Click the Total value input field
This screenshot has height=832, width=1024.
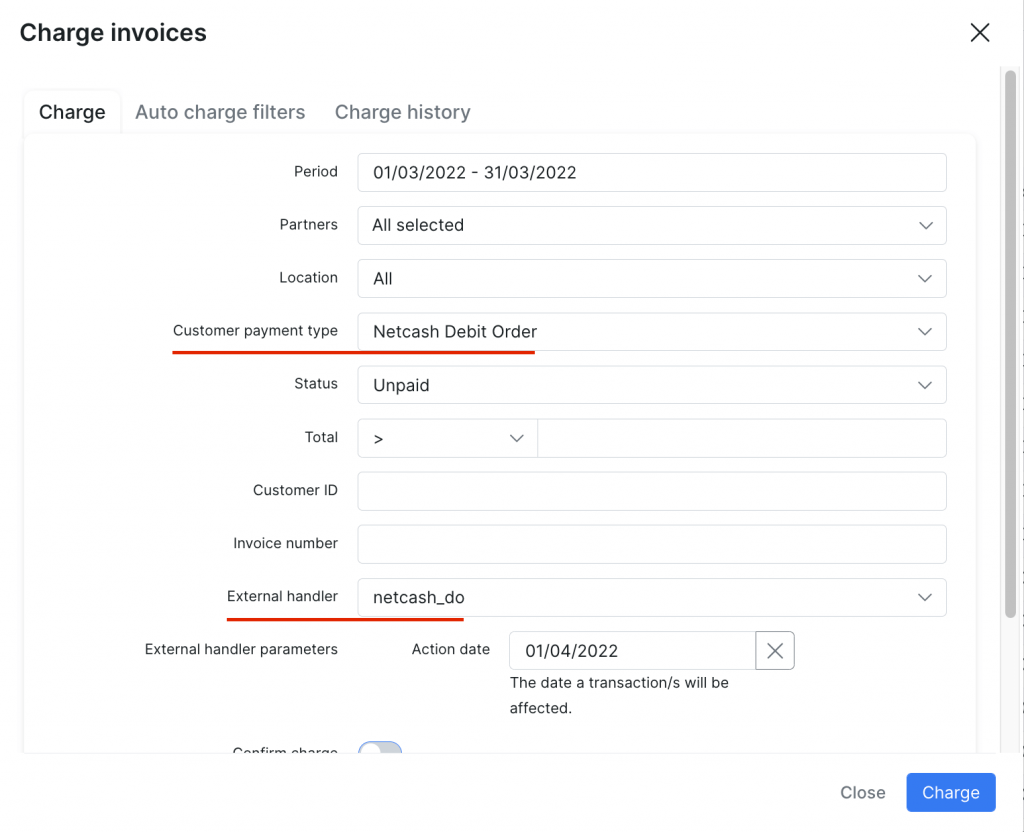(x=740, y=438)
